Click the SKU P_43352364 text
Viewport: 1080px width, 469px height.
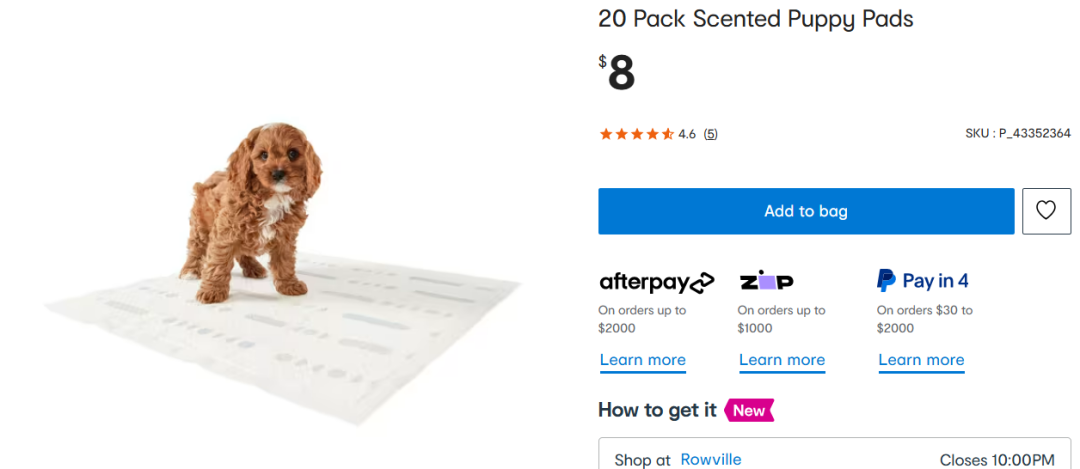click(x=1017, y=133)
